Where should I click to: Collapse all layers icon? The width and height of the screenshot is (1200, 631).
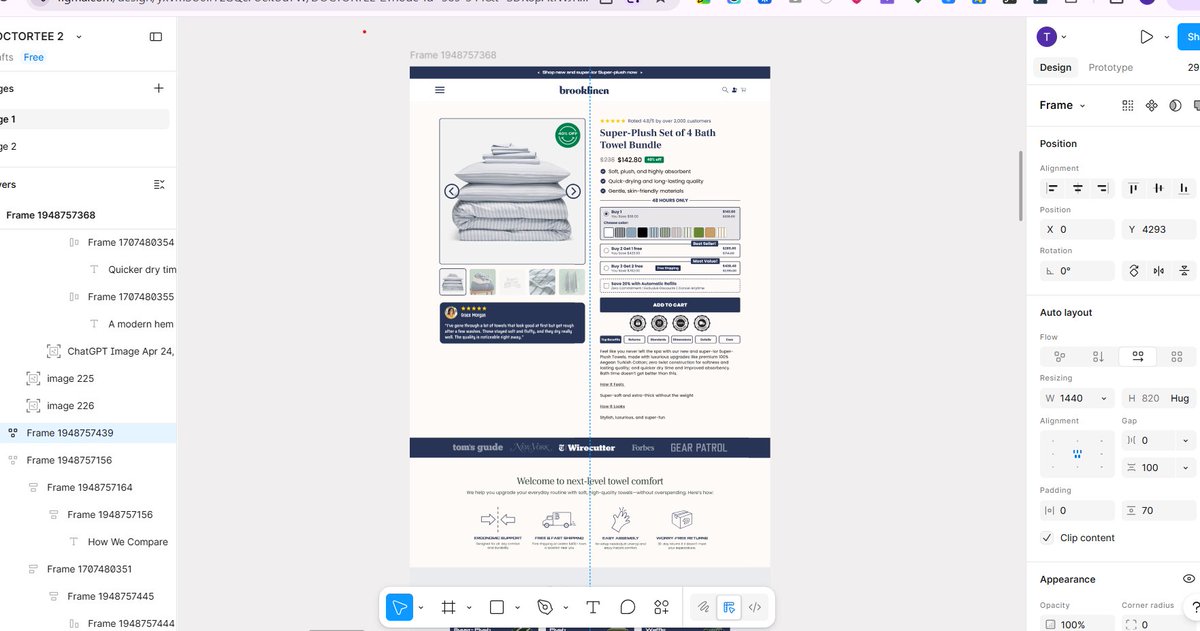point(159,185)
